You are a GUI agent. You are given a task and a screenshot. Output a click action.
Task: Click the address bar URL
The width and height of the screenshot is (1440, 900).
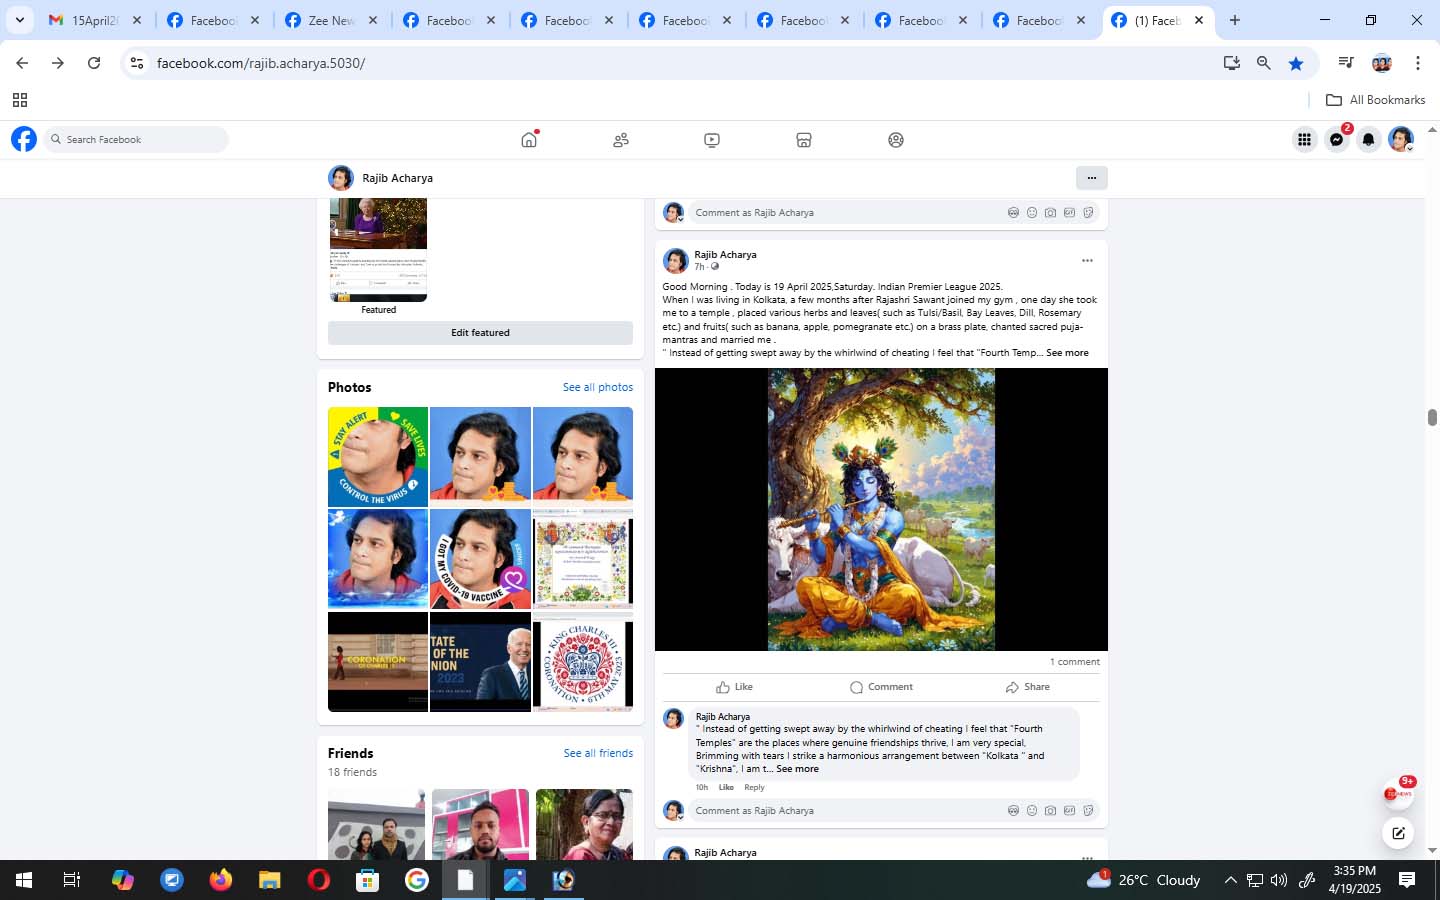coord(260,63)
